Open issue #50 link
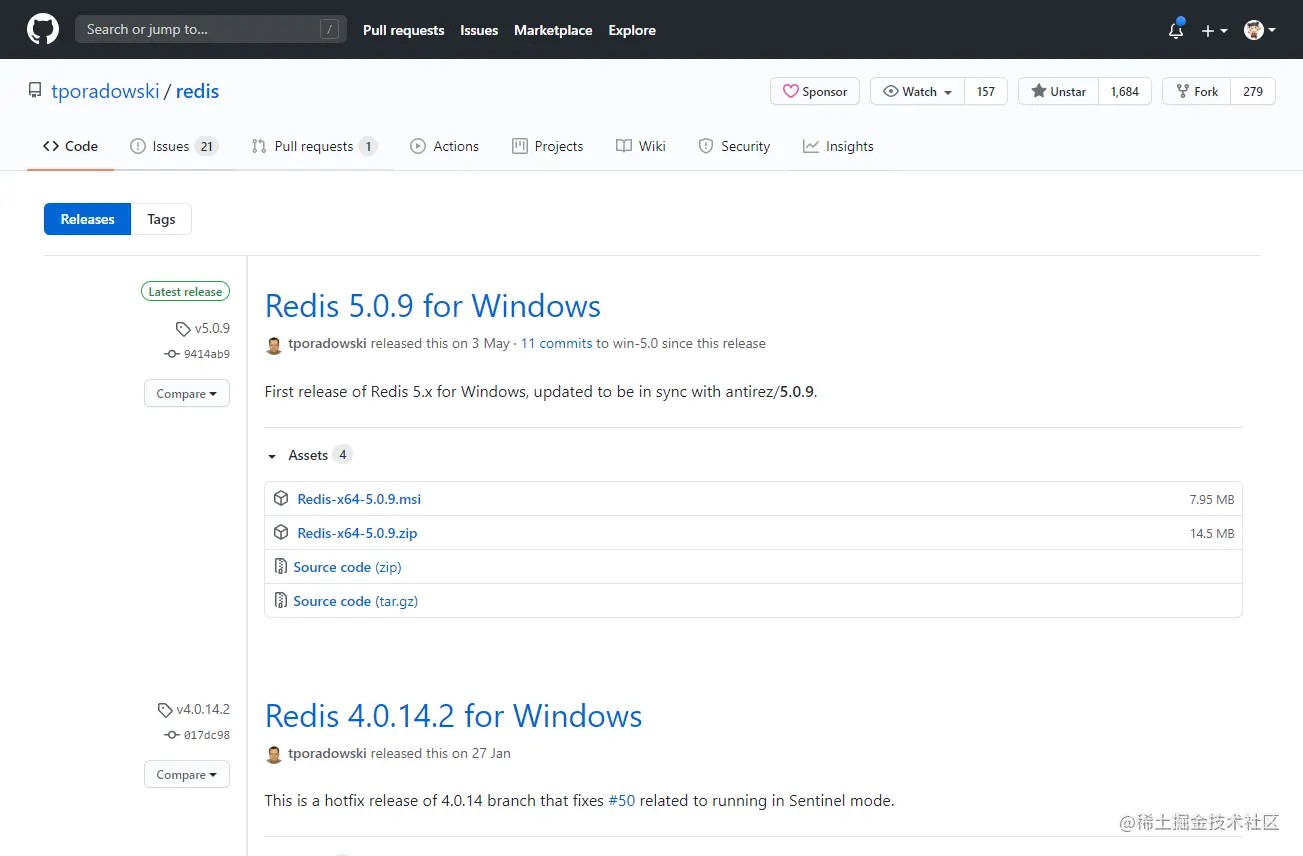 tap(621, 800)
